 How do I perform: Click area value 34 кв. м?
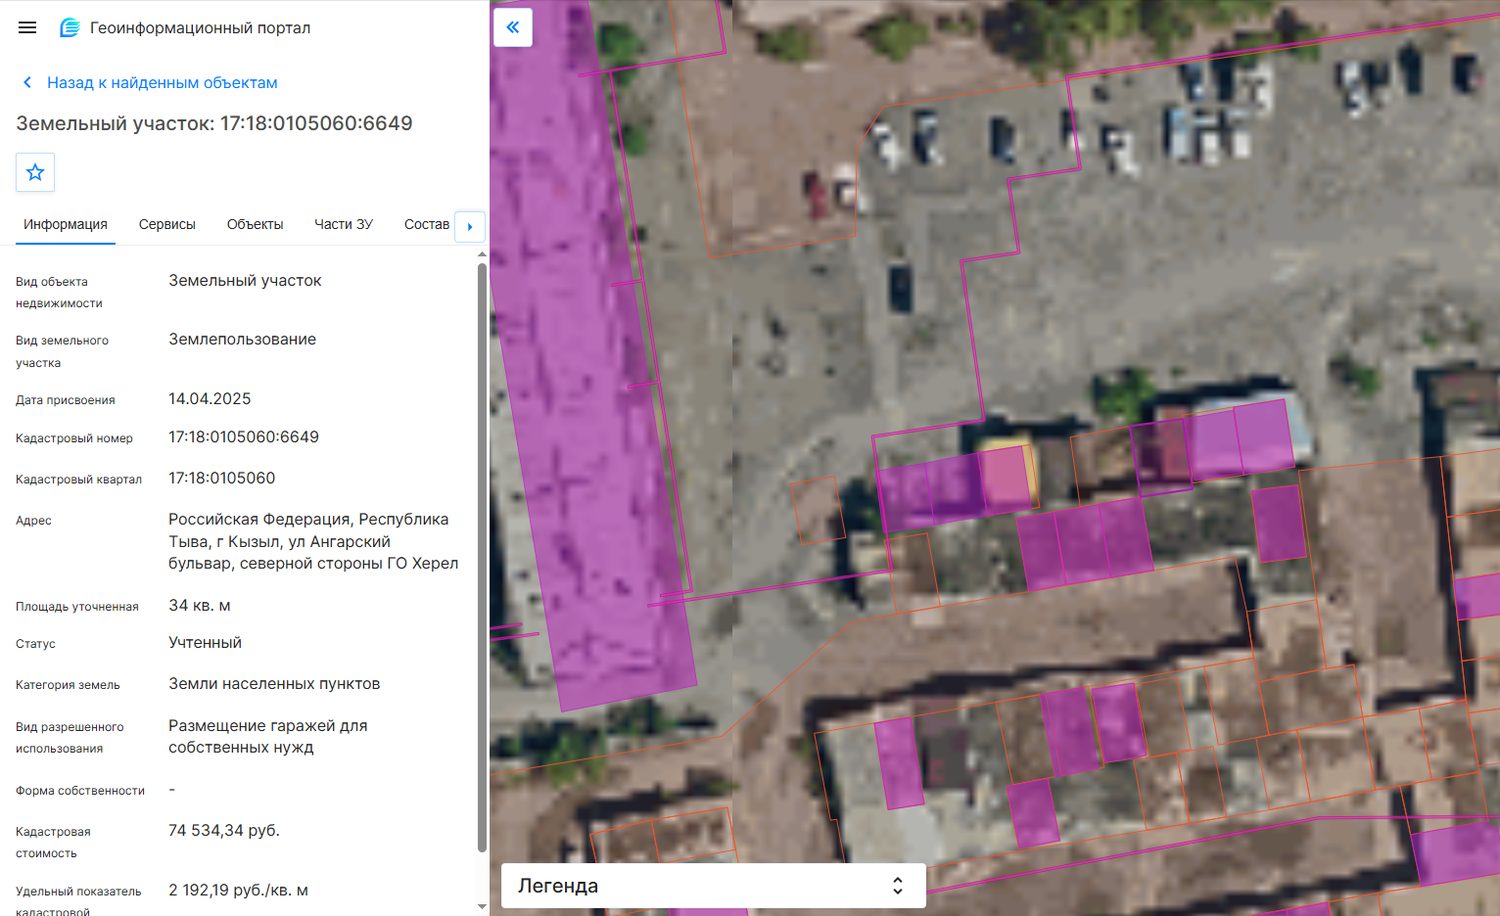pyautogui.click(x=200, y=605)
